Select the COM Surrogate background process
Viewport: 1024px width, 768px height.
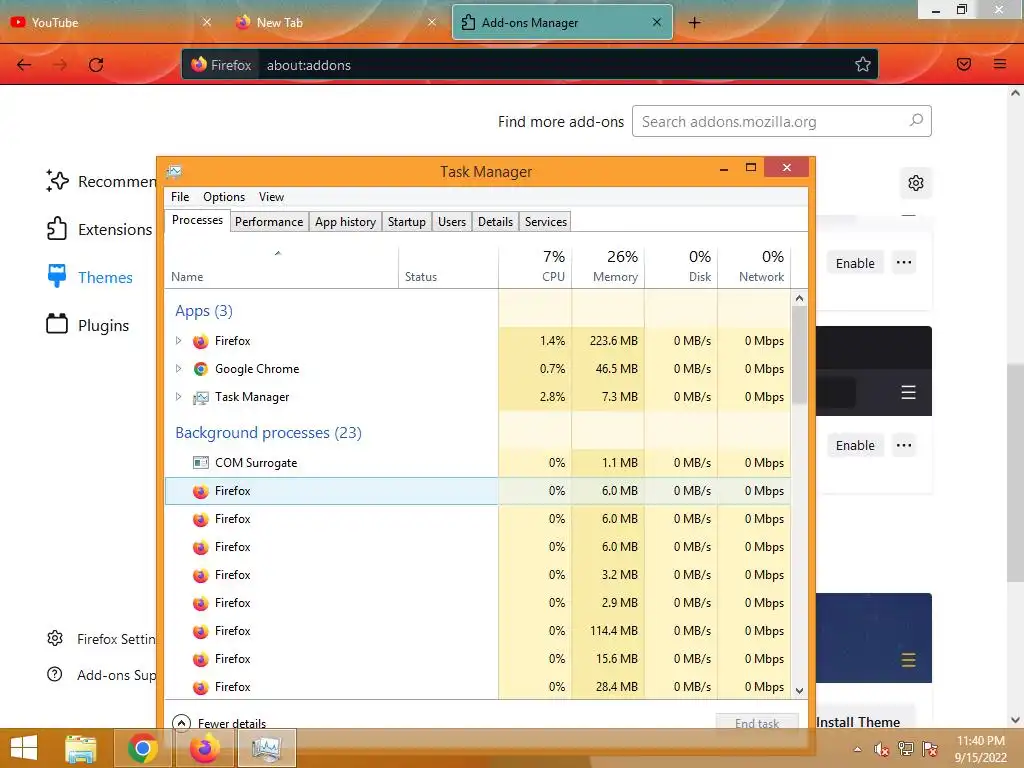click(x=477, y=462)
